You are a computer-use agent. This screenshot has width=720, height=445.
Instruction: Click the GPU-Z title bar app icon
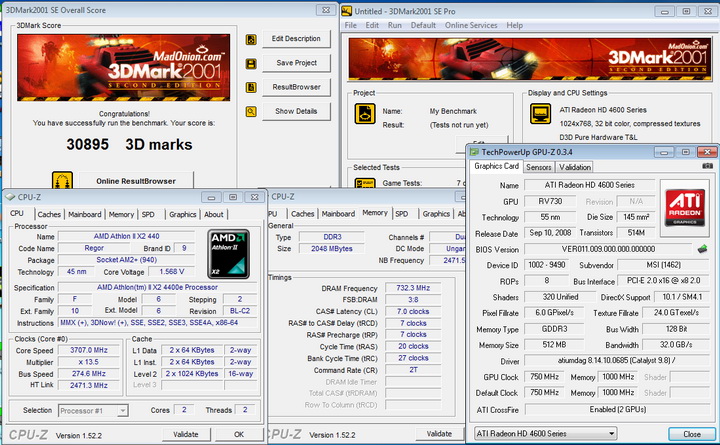coord(474,152)
